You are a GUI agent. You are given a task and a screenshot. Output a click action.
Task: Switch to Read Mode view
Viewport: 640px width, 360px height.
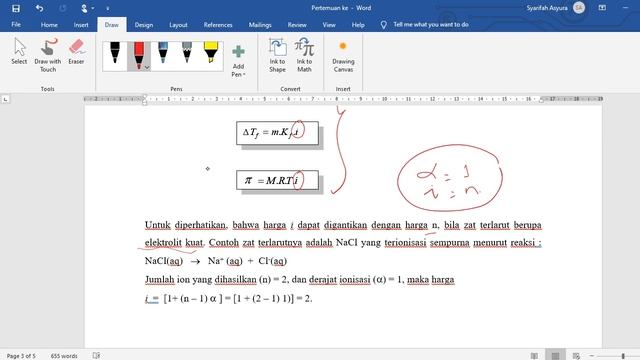(534, 356)
